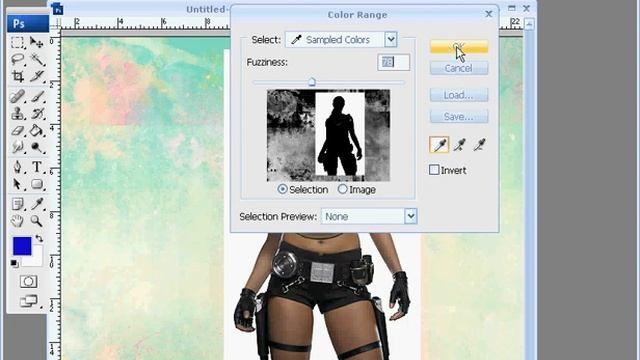Open the Select Sampled Colors dropdown
The image size is (640, 360).
click(x=391, y=40)
